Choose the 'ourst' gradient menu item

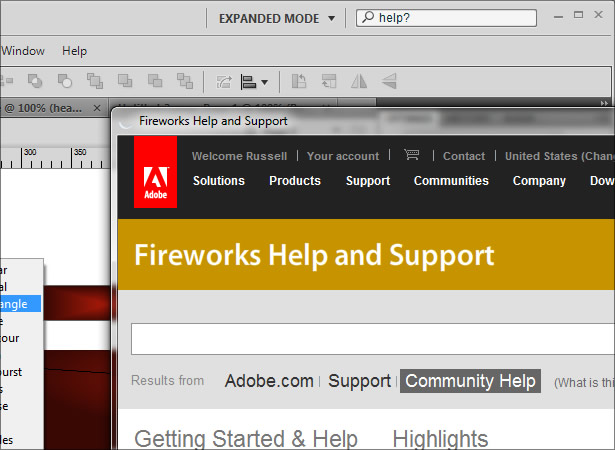coord(22,372)
